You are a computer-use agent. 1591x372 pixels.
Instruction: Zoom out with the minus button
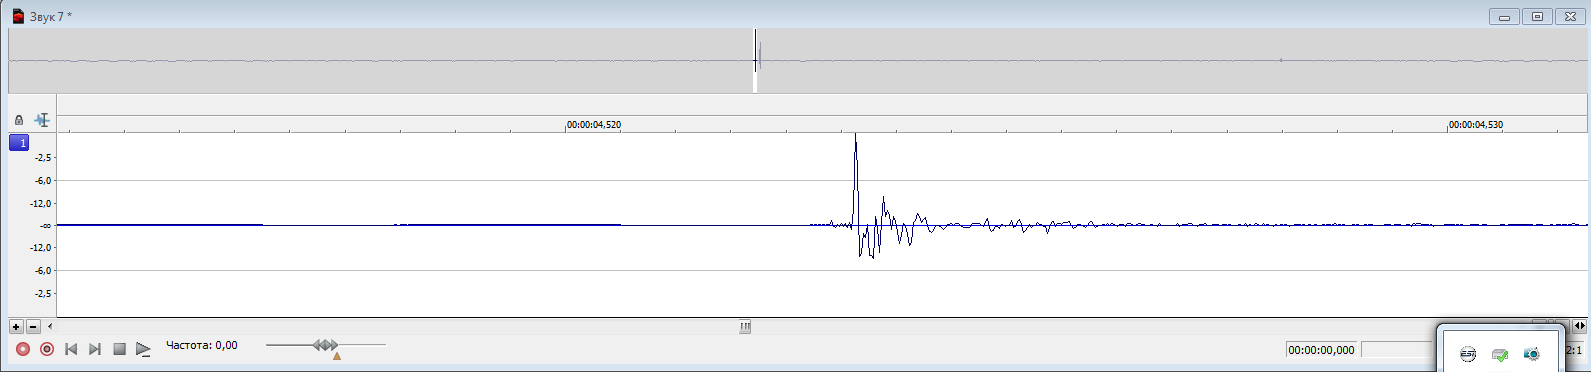pos(33,327)
